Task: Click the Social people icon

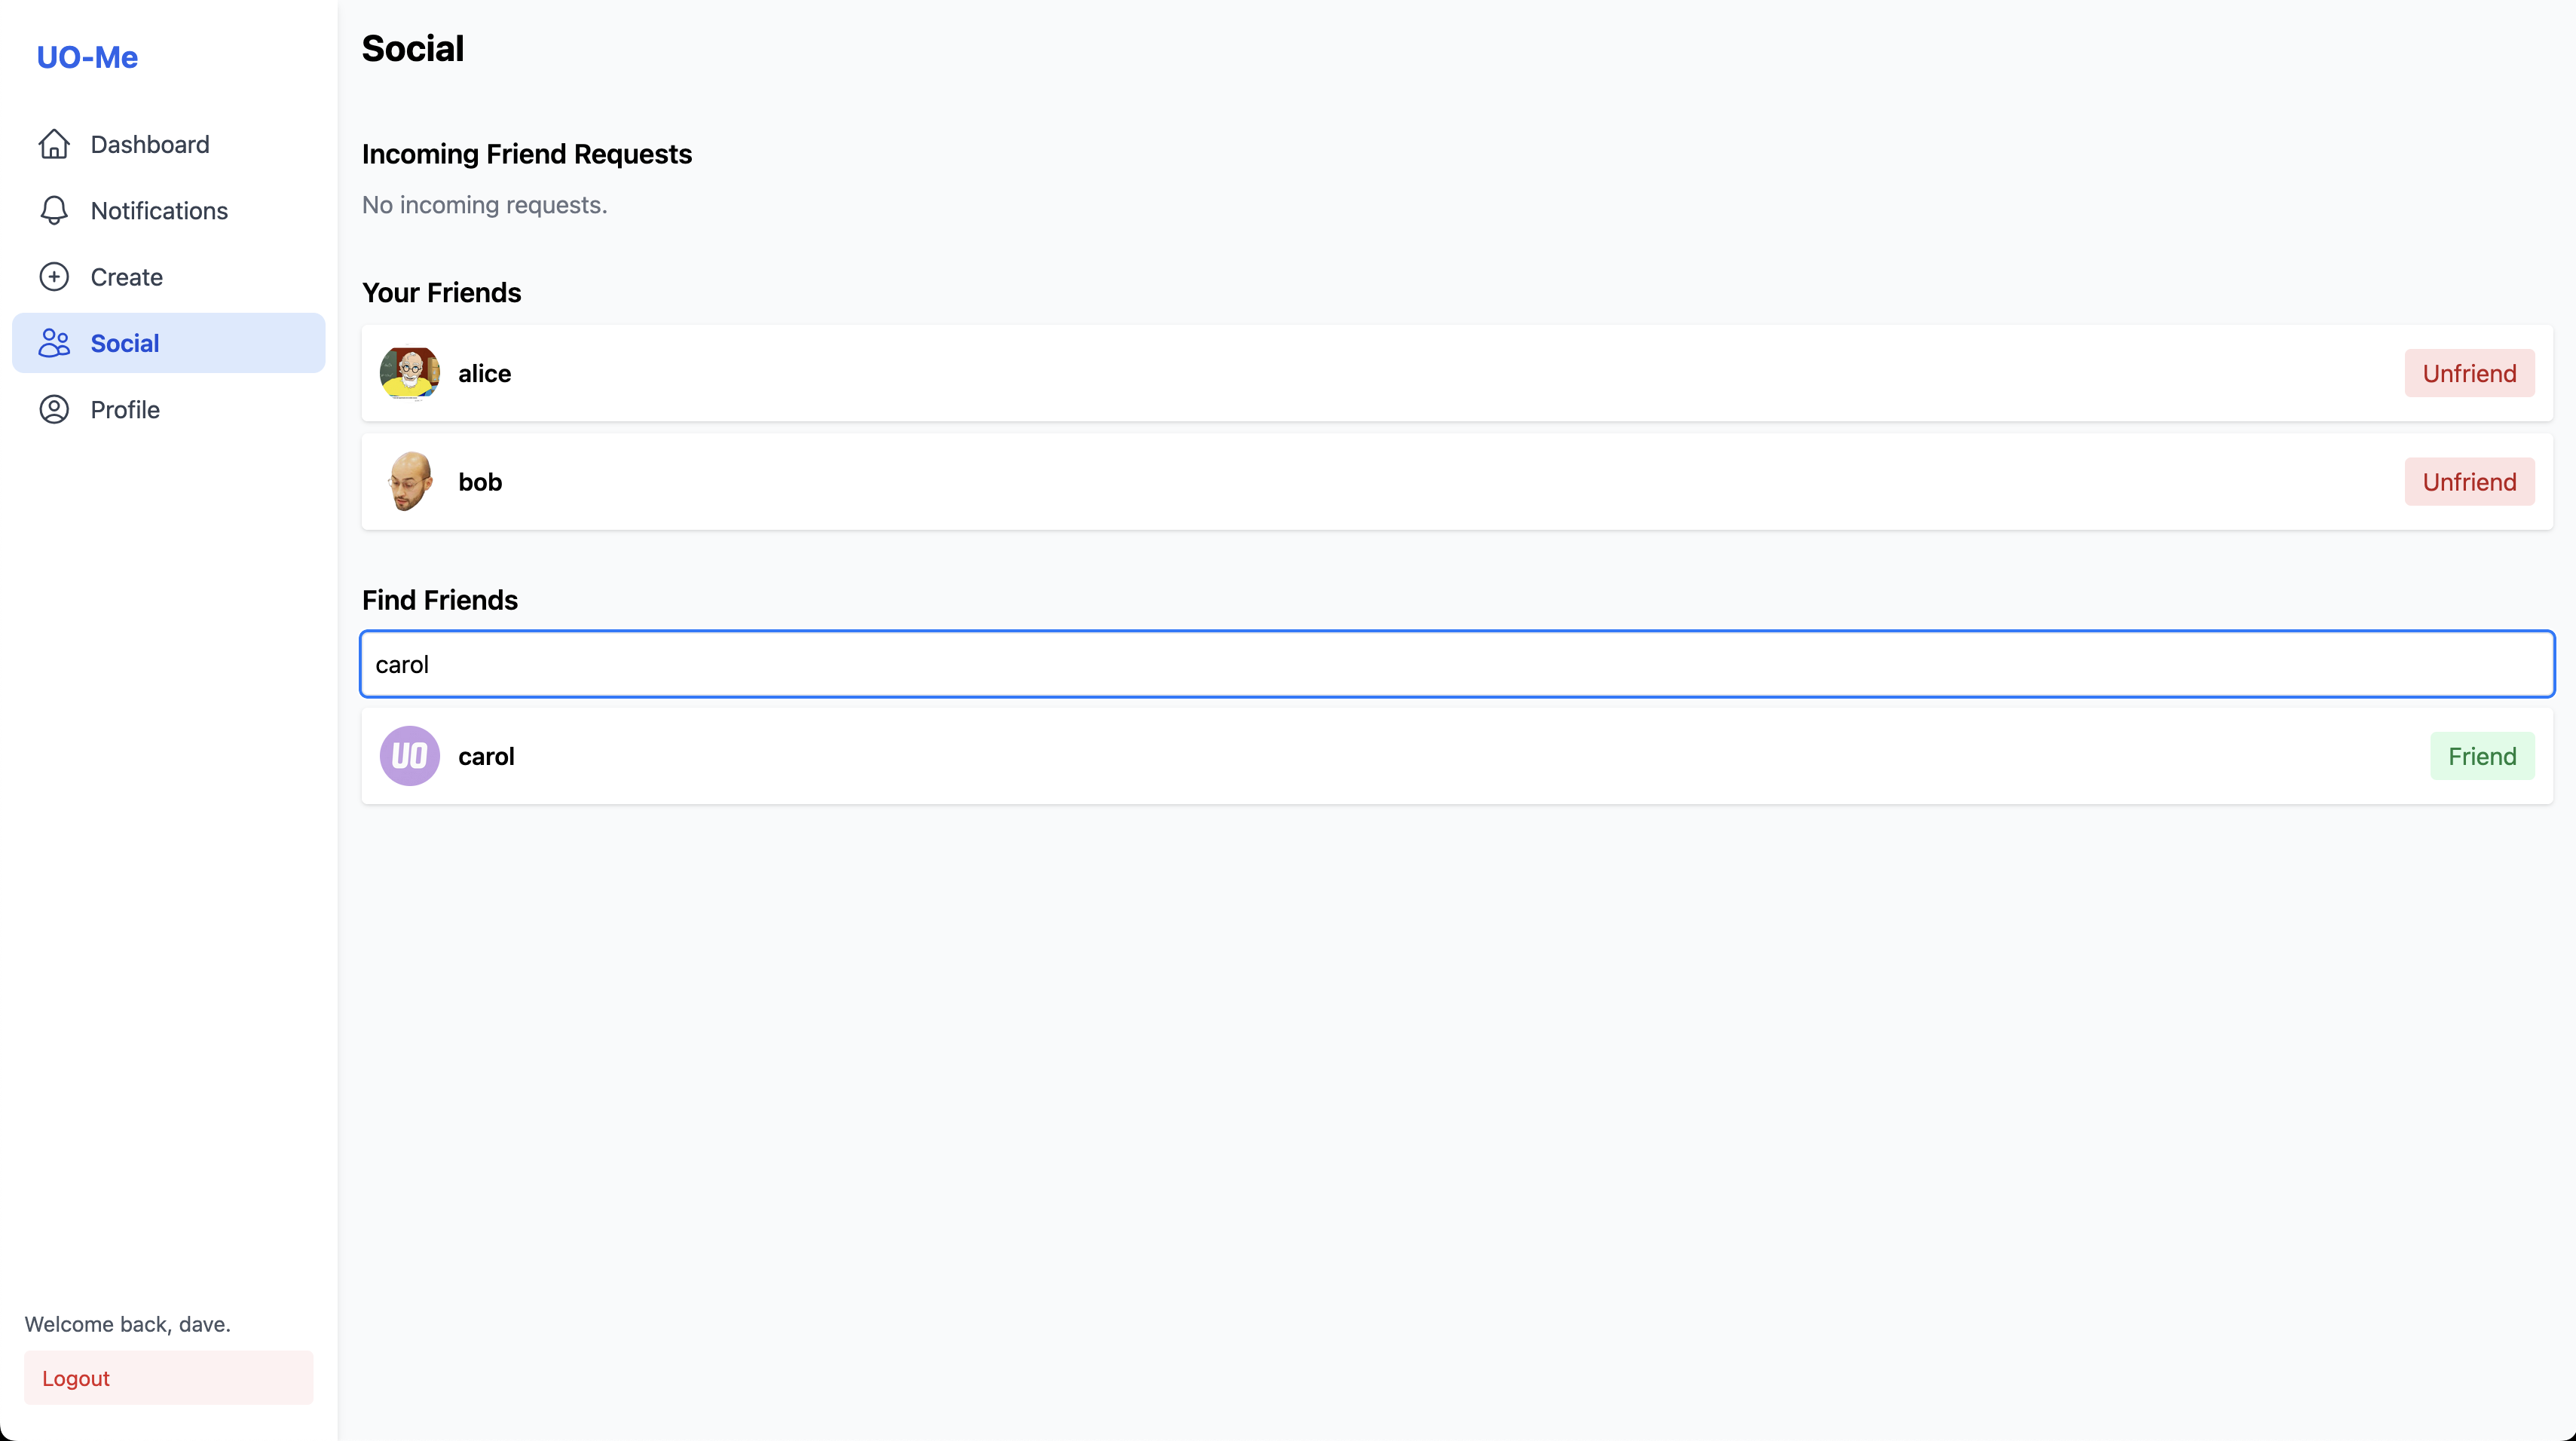Action: click(54, 343)
